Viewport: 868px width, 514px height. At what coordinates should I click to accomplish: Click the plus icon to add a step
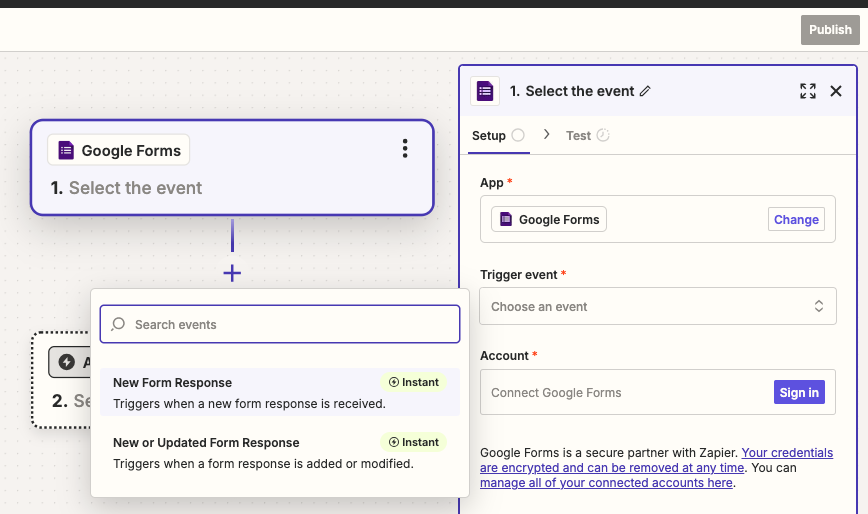(x=232, y=273)
